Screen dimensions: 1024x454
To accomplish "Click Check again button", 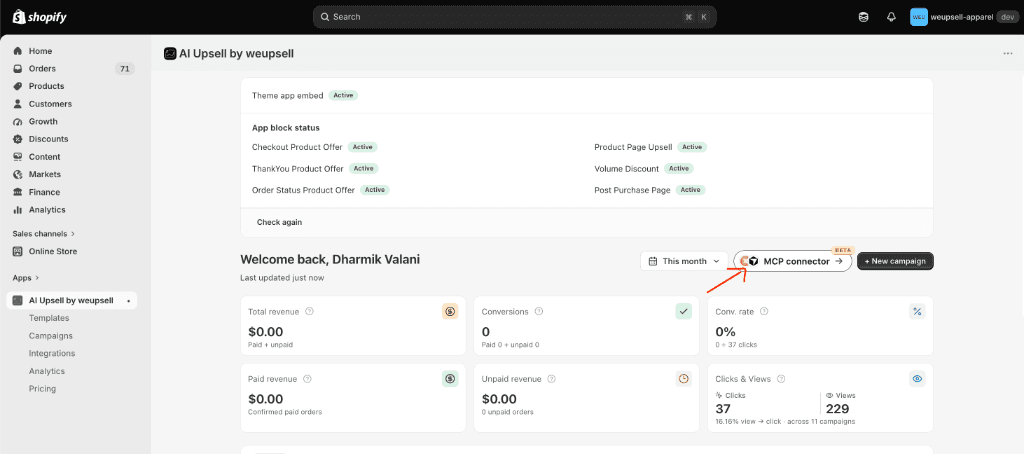I will click(280, 222).
